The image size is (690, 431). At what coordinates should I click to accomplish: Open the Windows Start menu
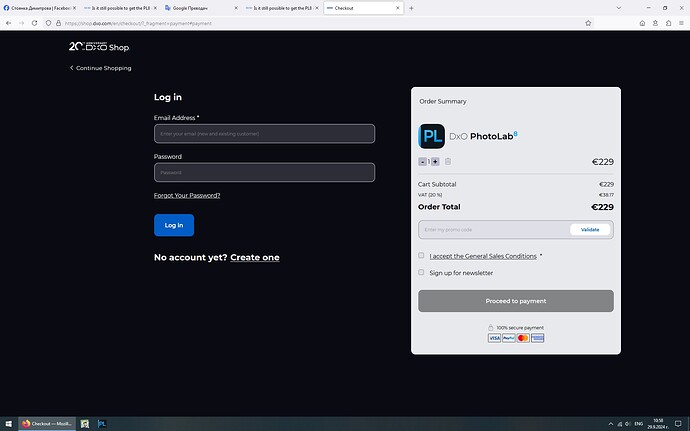tap(8, 424)
